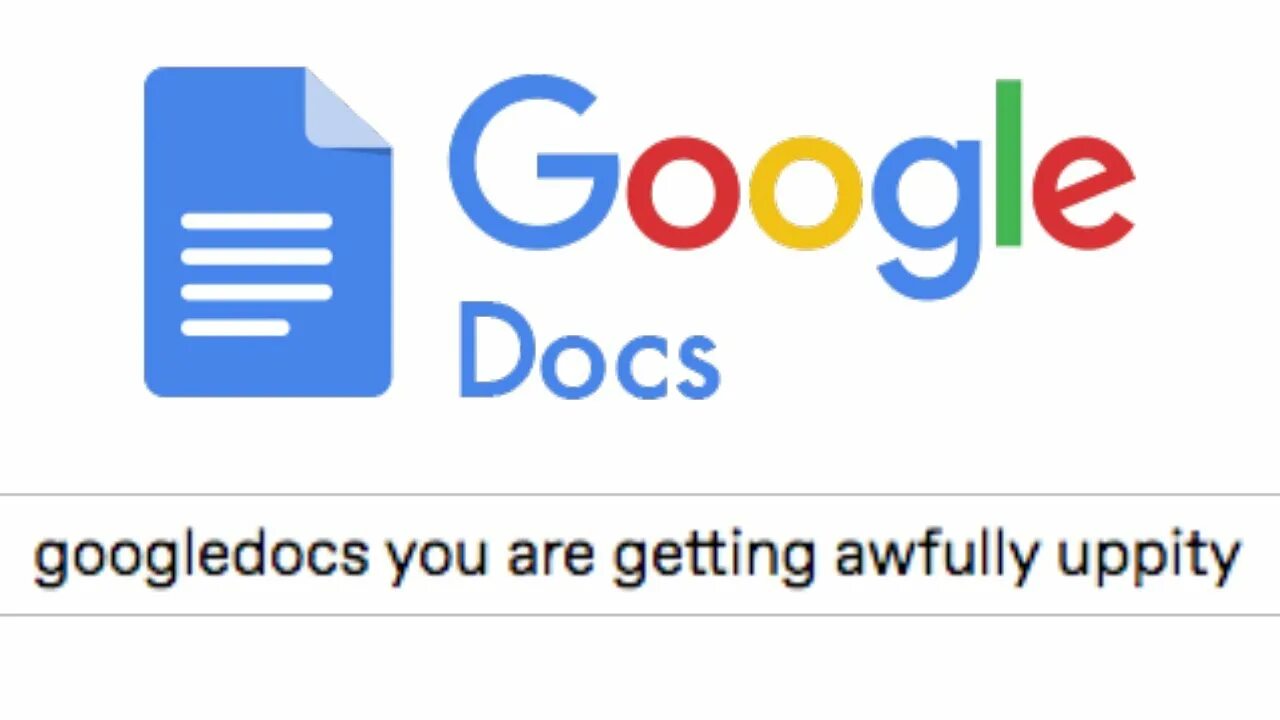The height and width of the screenshot is (720, 1280).
Task: Click the yellow letter o in Google logo
Action: (x=805, y=192)
